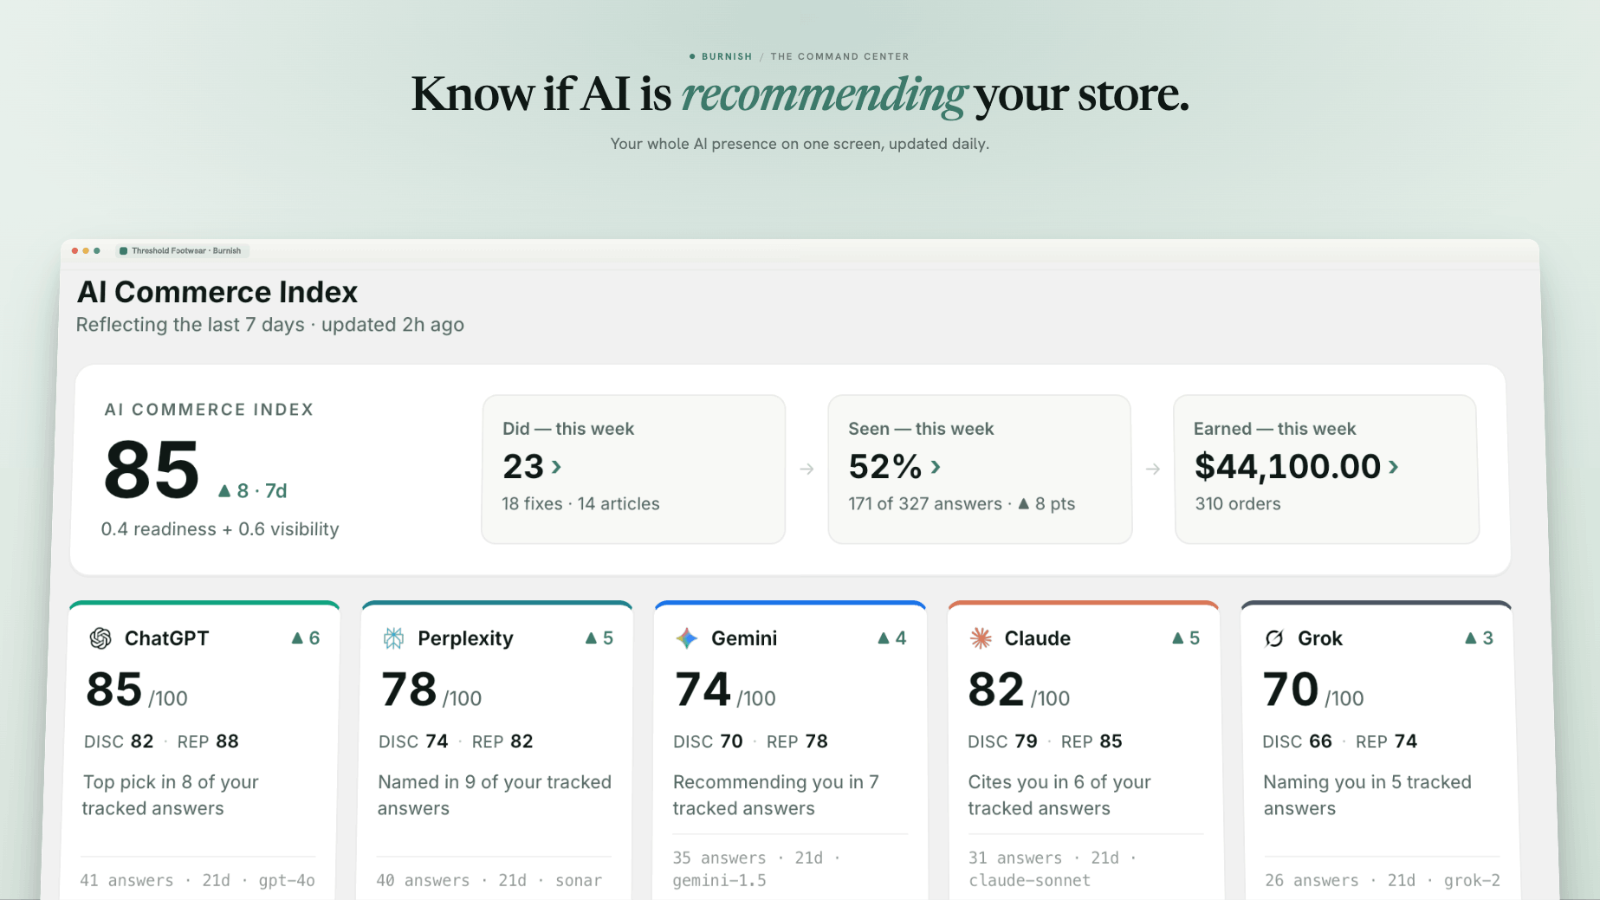
Task: Click the 'gemini-1.5' model label
Action: point(720,881)
